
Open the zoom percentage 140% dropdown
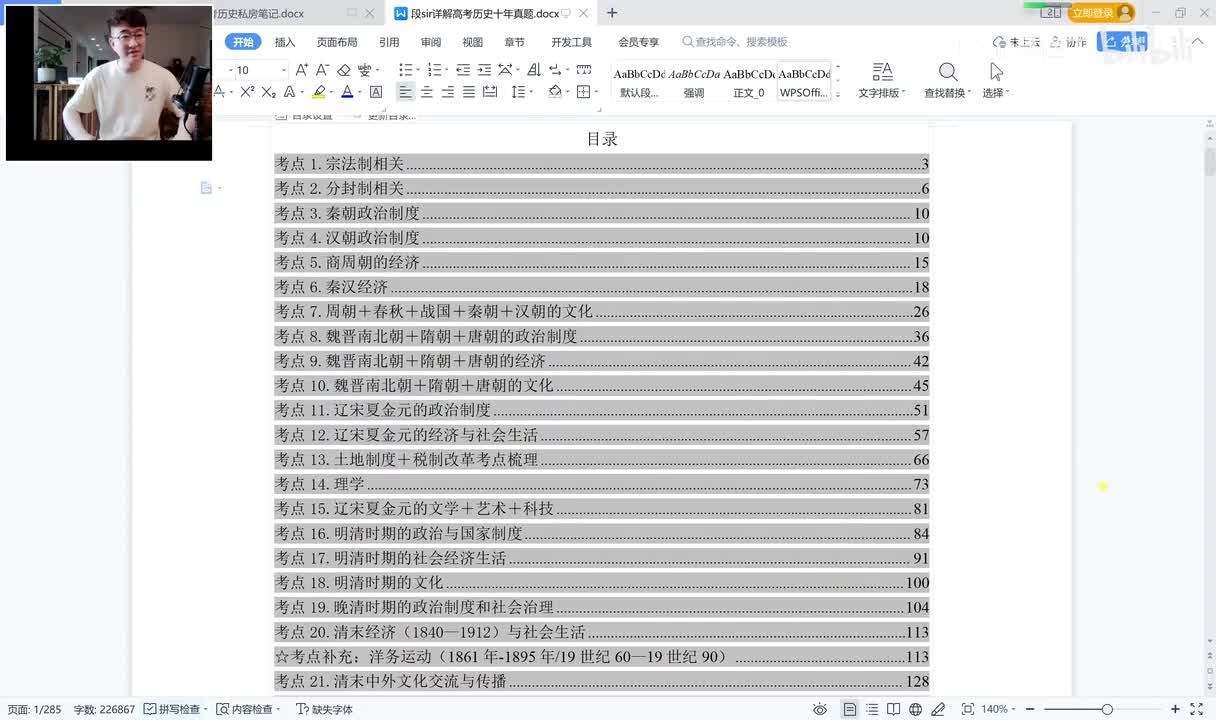click(x=999, y=709)
